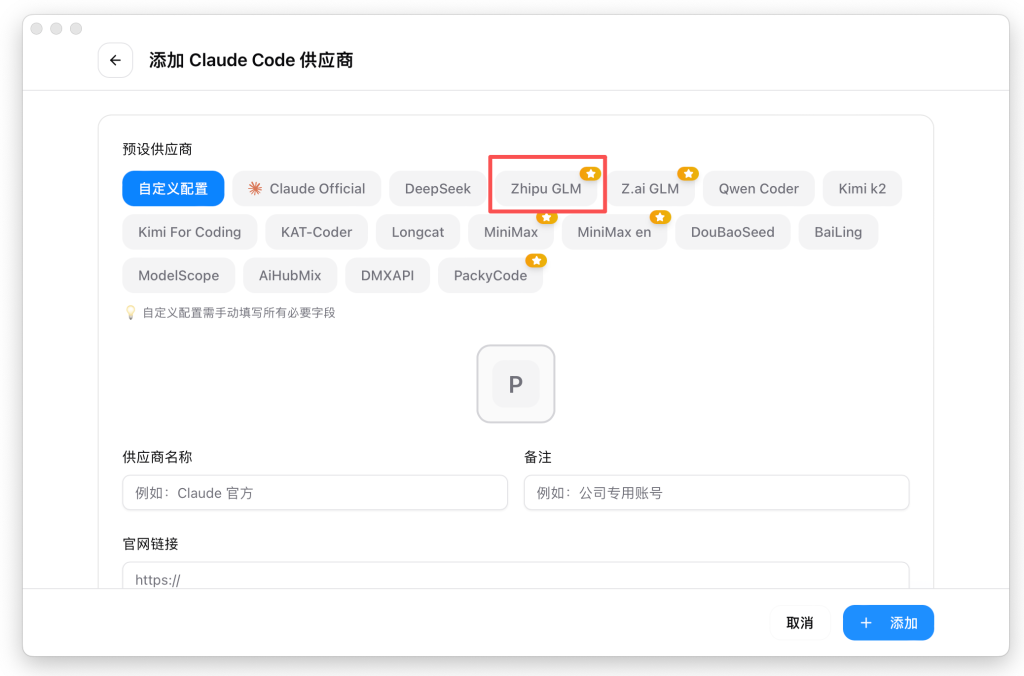Click the back arrow button
1024x676 pixels.
(115, 60)
